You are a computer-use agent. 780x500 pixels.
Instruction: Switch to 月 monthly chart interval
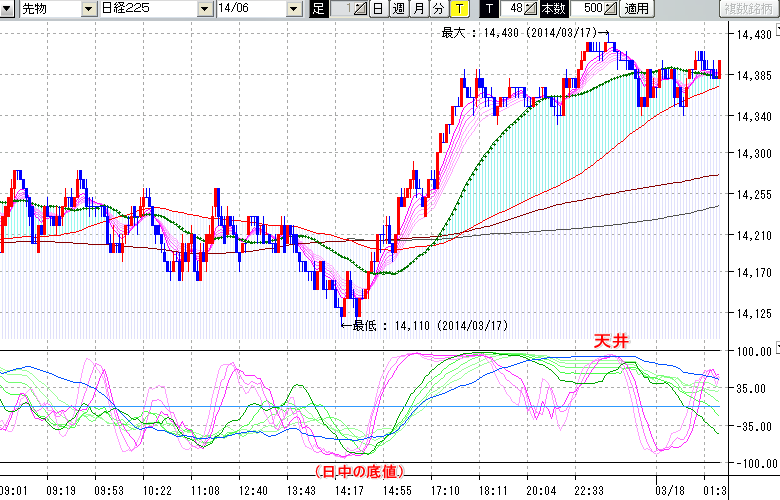point(417,9)
